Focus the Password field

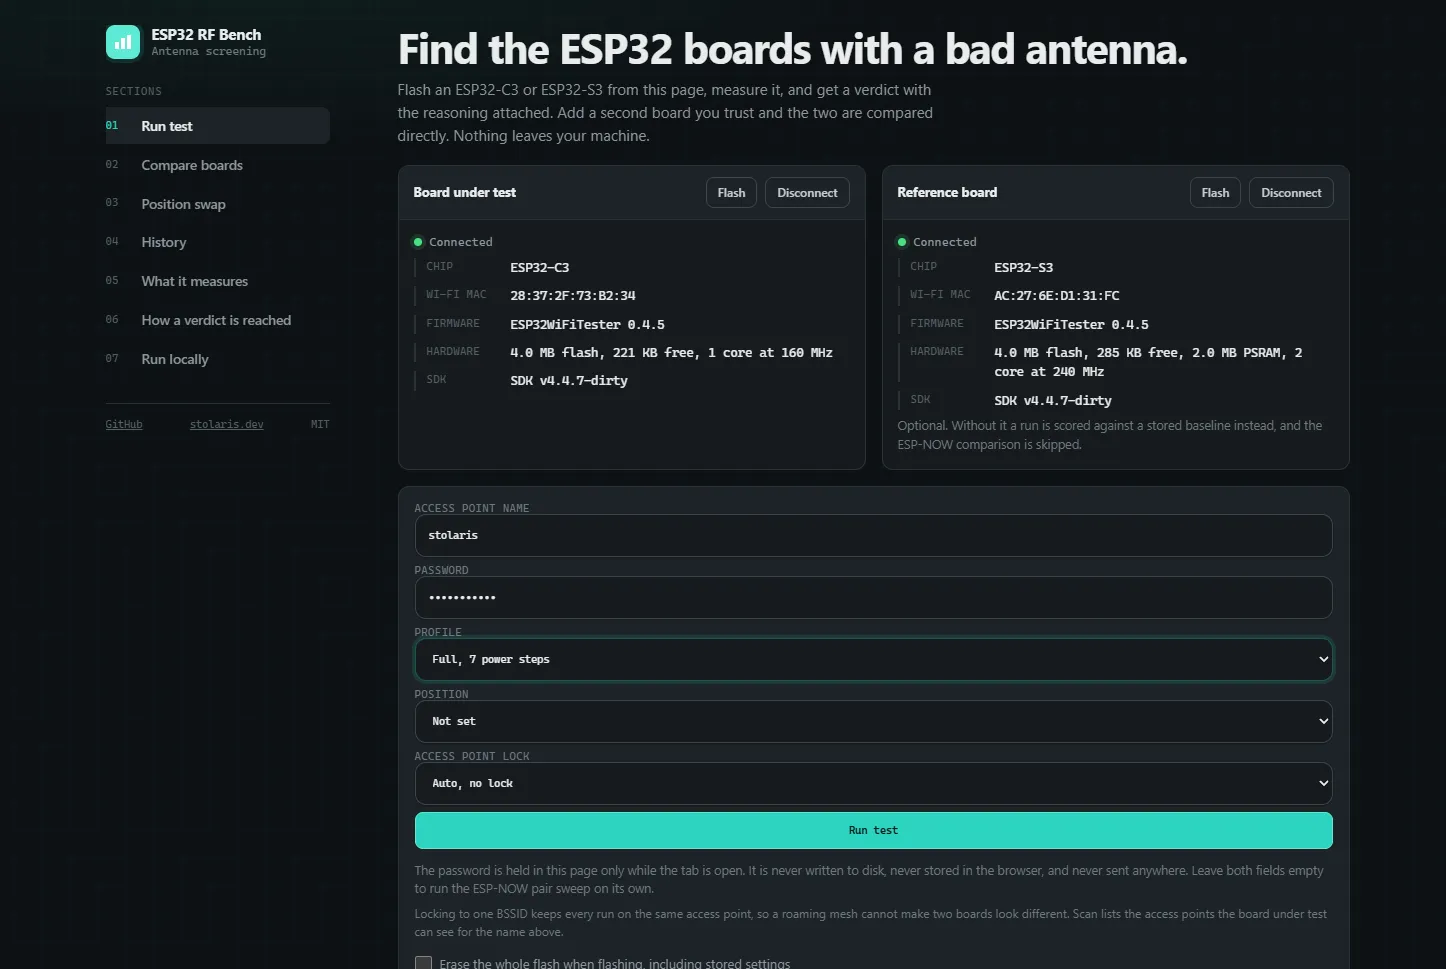point(873,597)
